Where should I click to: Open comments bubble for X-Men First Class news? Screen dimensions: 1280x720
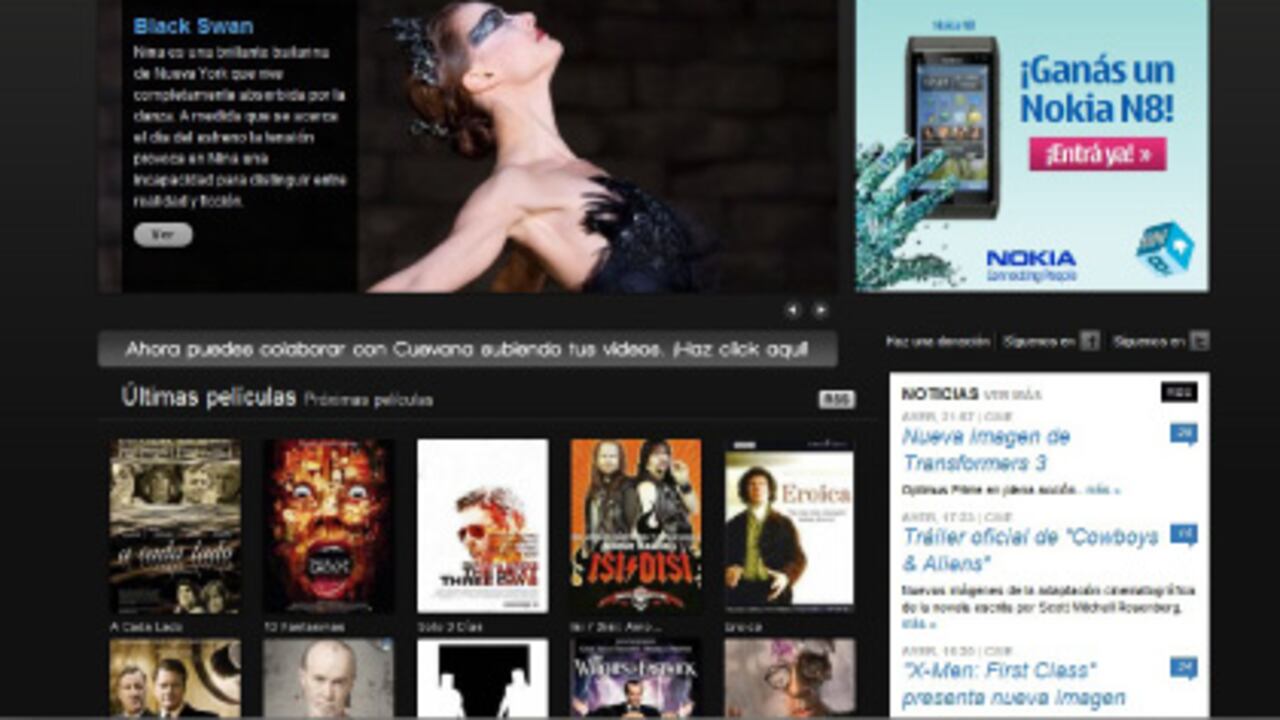1183,667
